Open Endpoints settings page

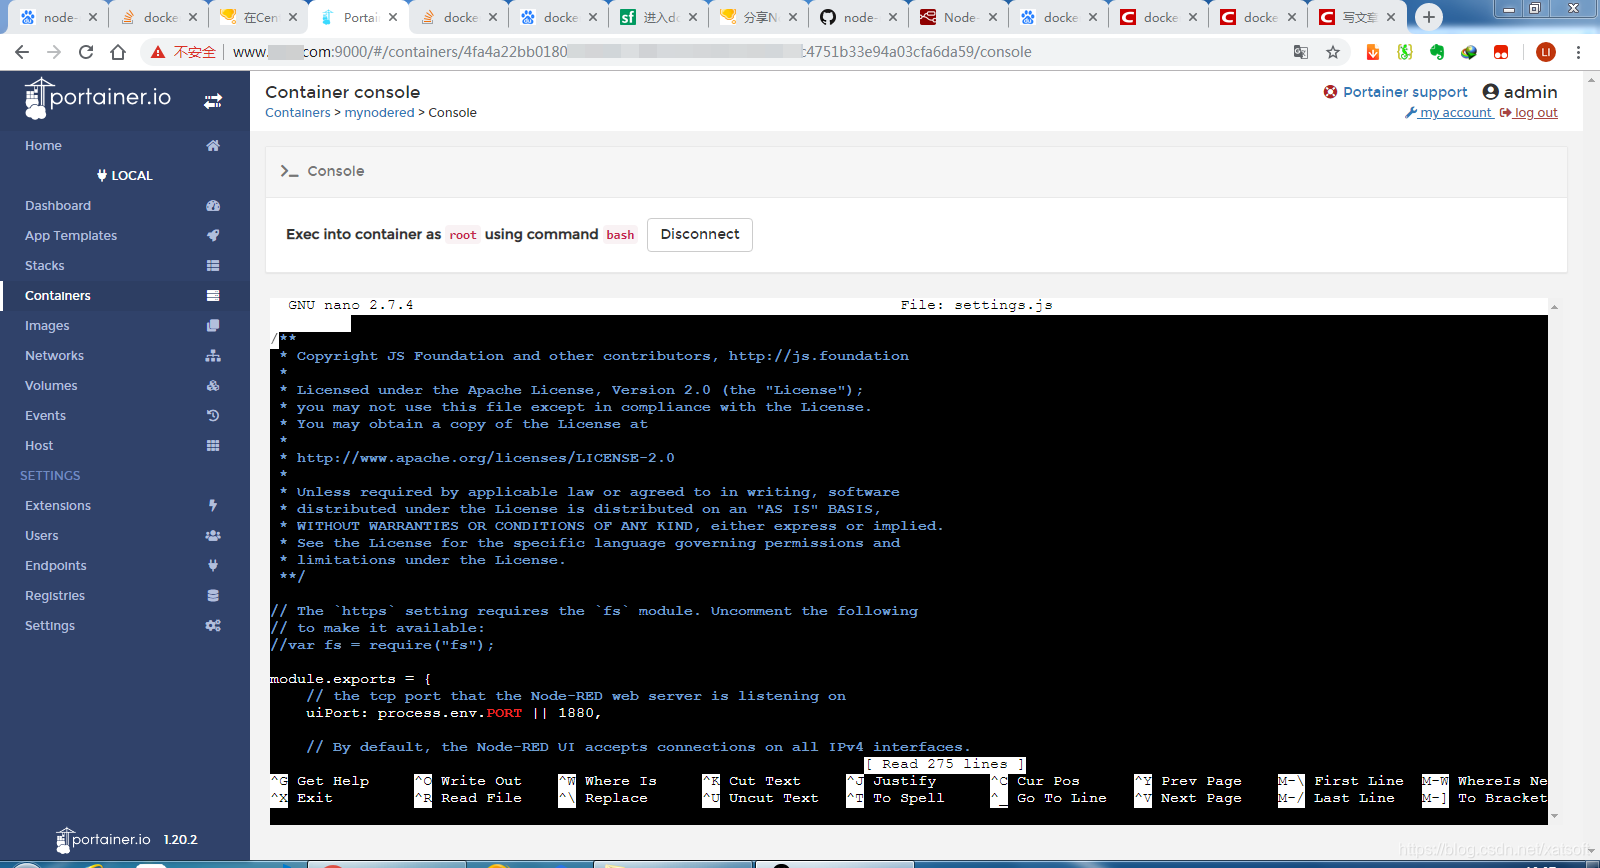point(56,565)
